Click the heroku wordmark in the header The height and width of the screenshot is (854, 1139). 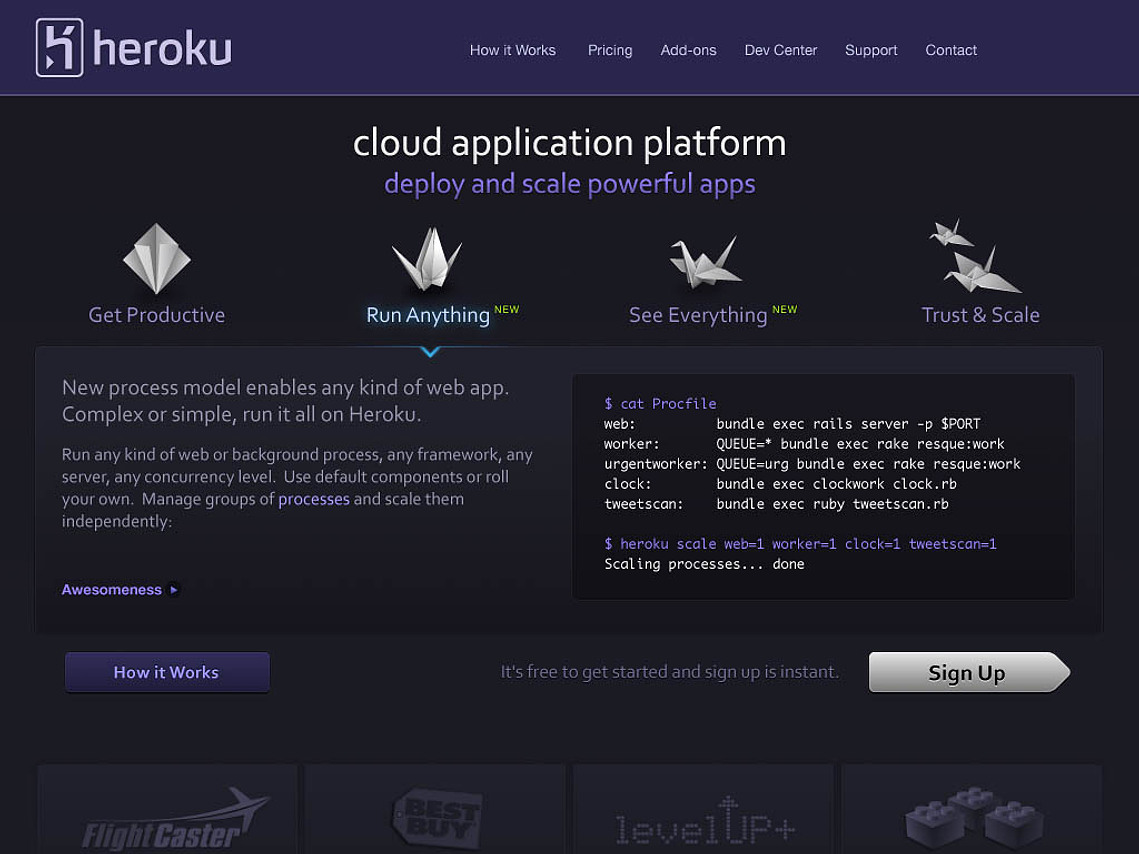163,49
